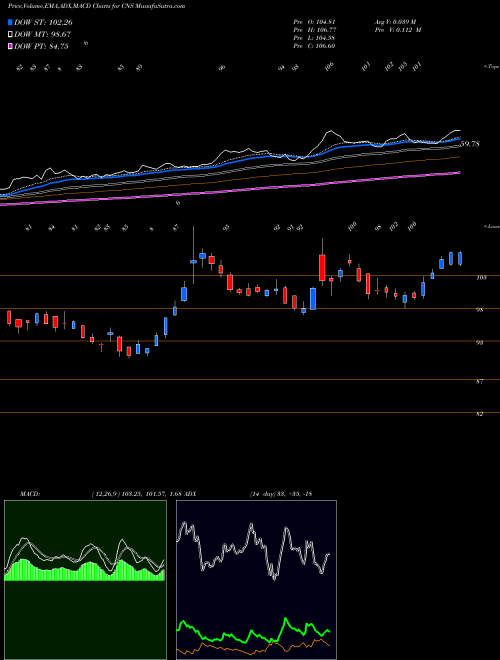Open the green MACD histogram panel
Viewport: 500px width, 660px height.
pyautogui.click(x=85, y=580)
